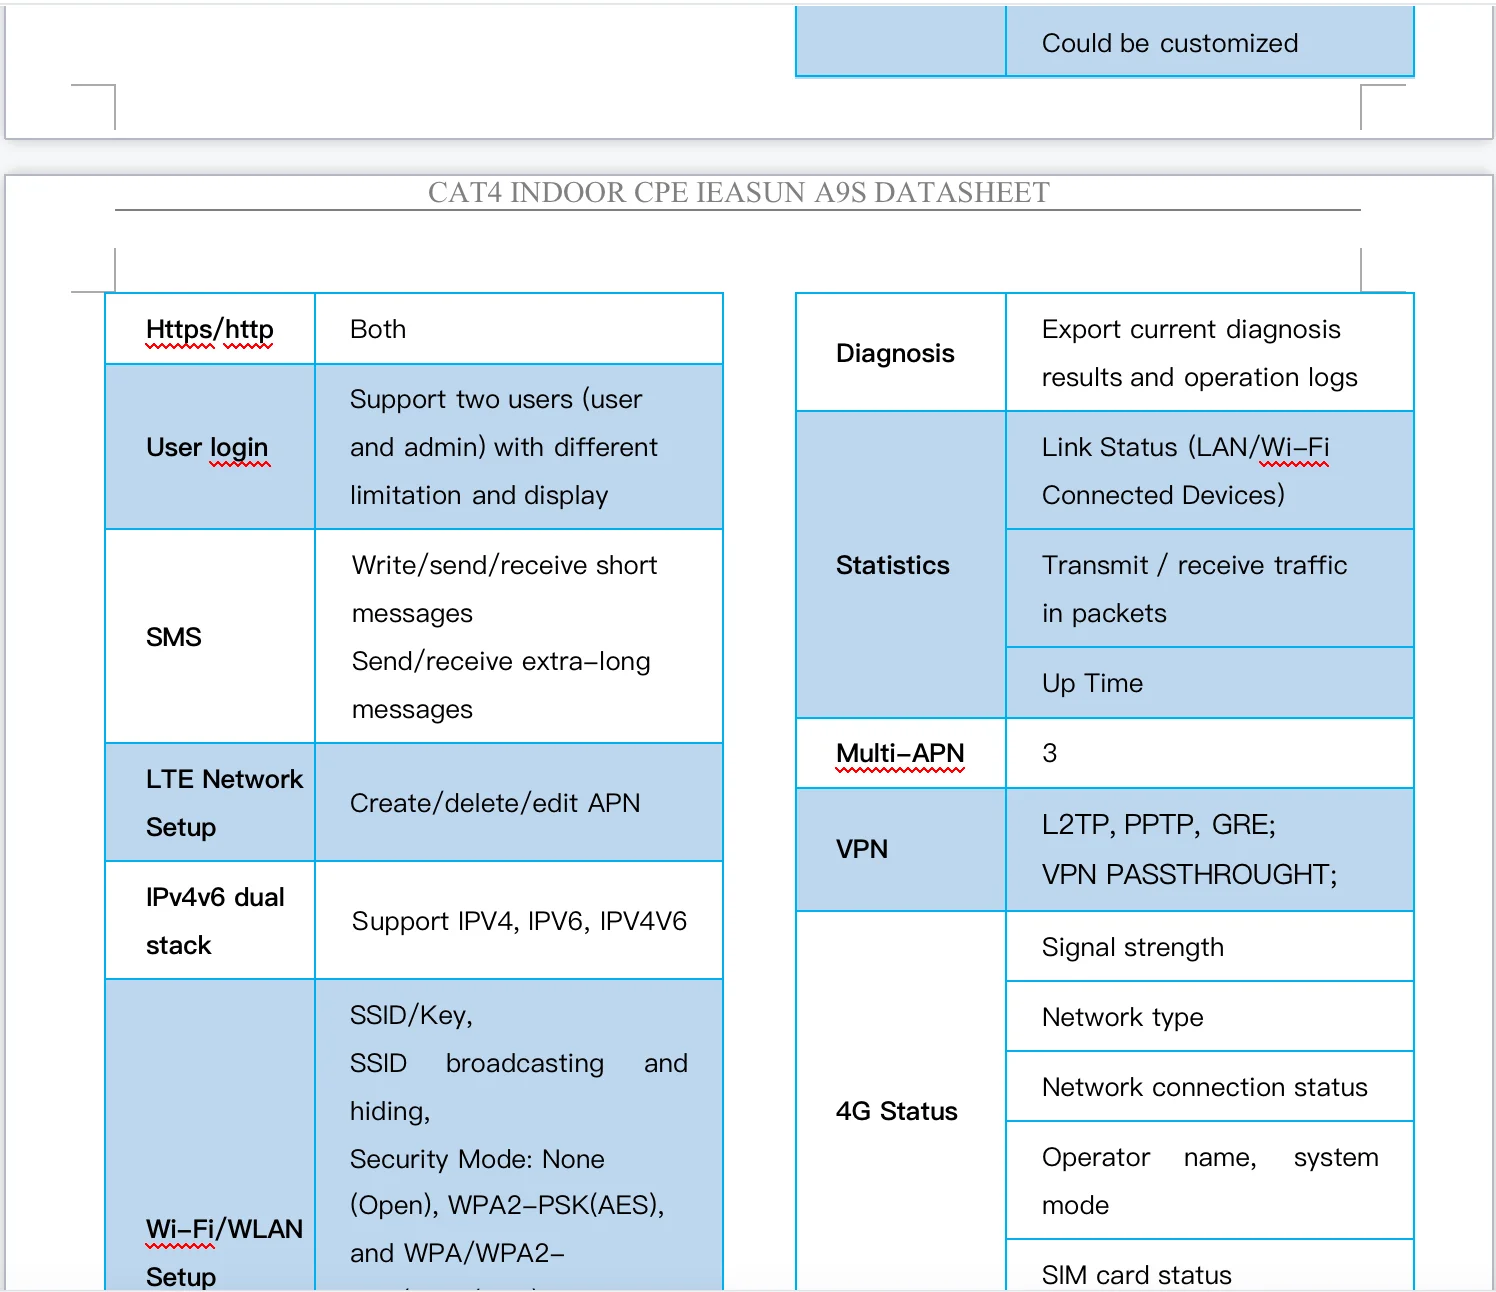The height and width of the screenshot is (1292, 1496).
Task: Click 'Support IPV4, IPV6, IPV4V6' text
Action: coord(519,921)
